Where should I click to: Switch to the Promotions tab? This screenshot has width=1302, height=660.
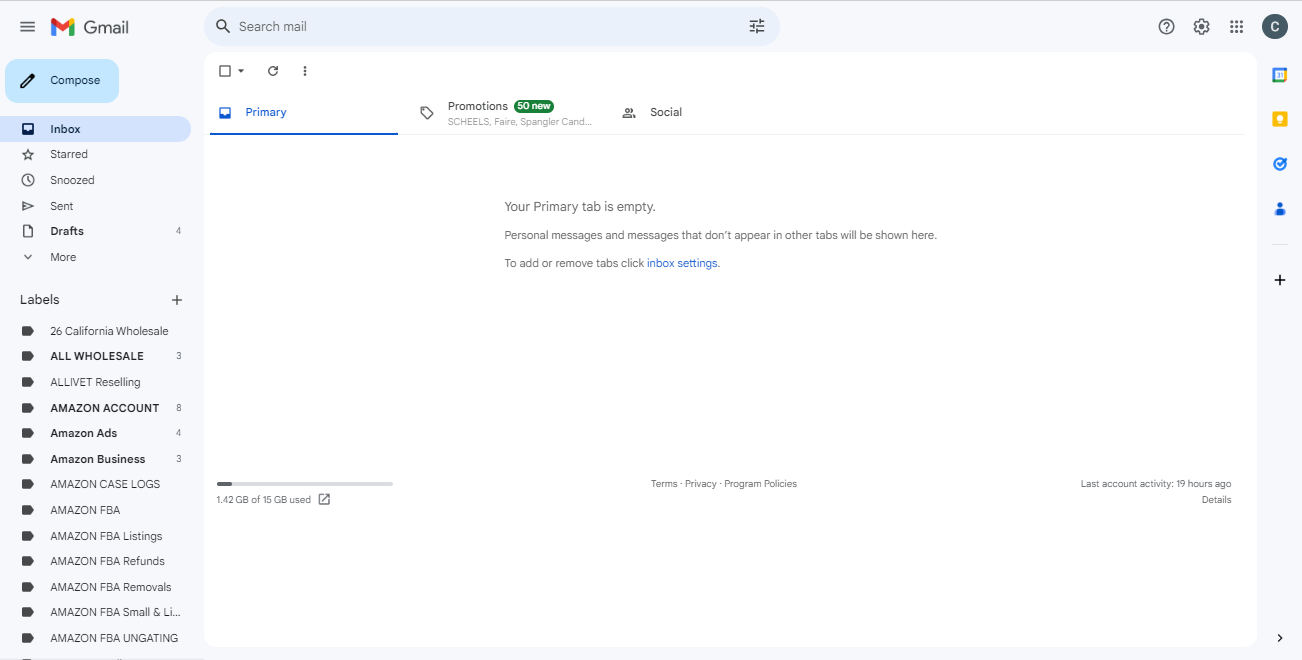pos(505,112)
